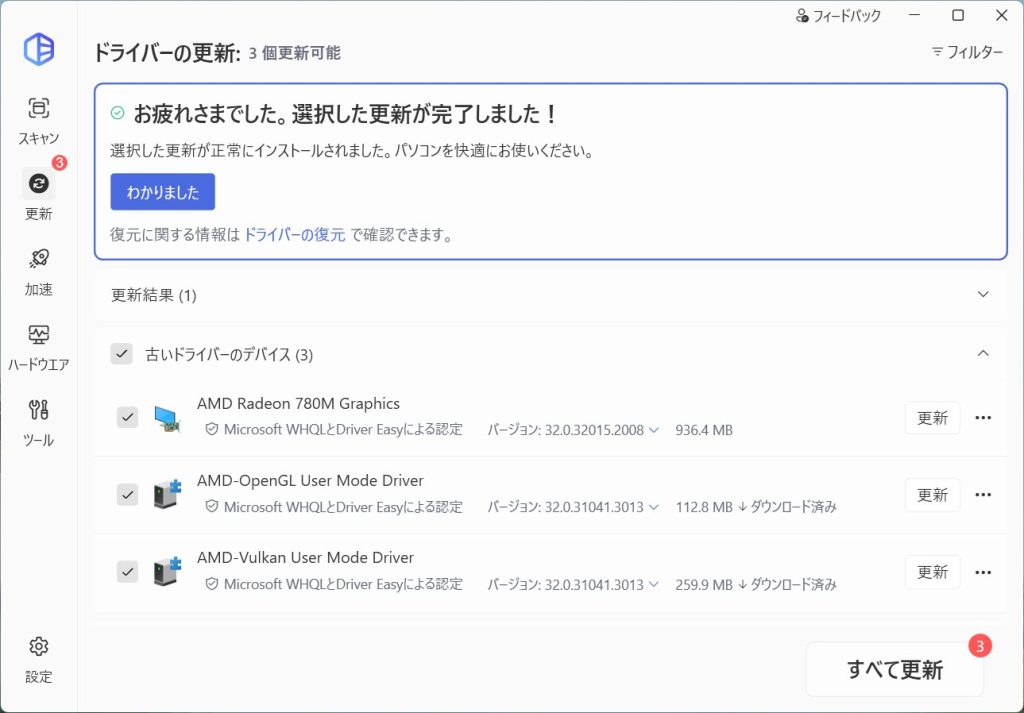Viewport: 1024px width, 713px height.
Task: Click 更新 button for AMD-OpenGL driver
Action: [932, 495]
